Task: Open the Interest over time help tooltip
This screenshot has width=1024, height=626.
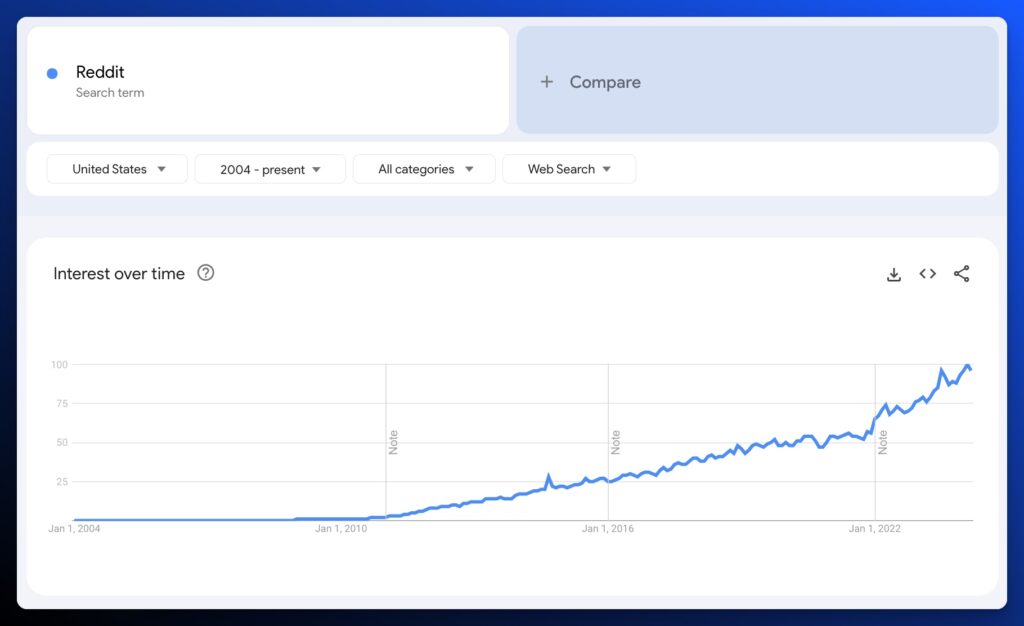Action: [x=205, y=272]
